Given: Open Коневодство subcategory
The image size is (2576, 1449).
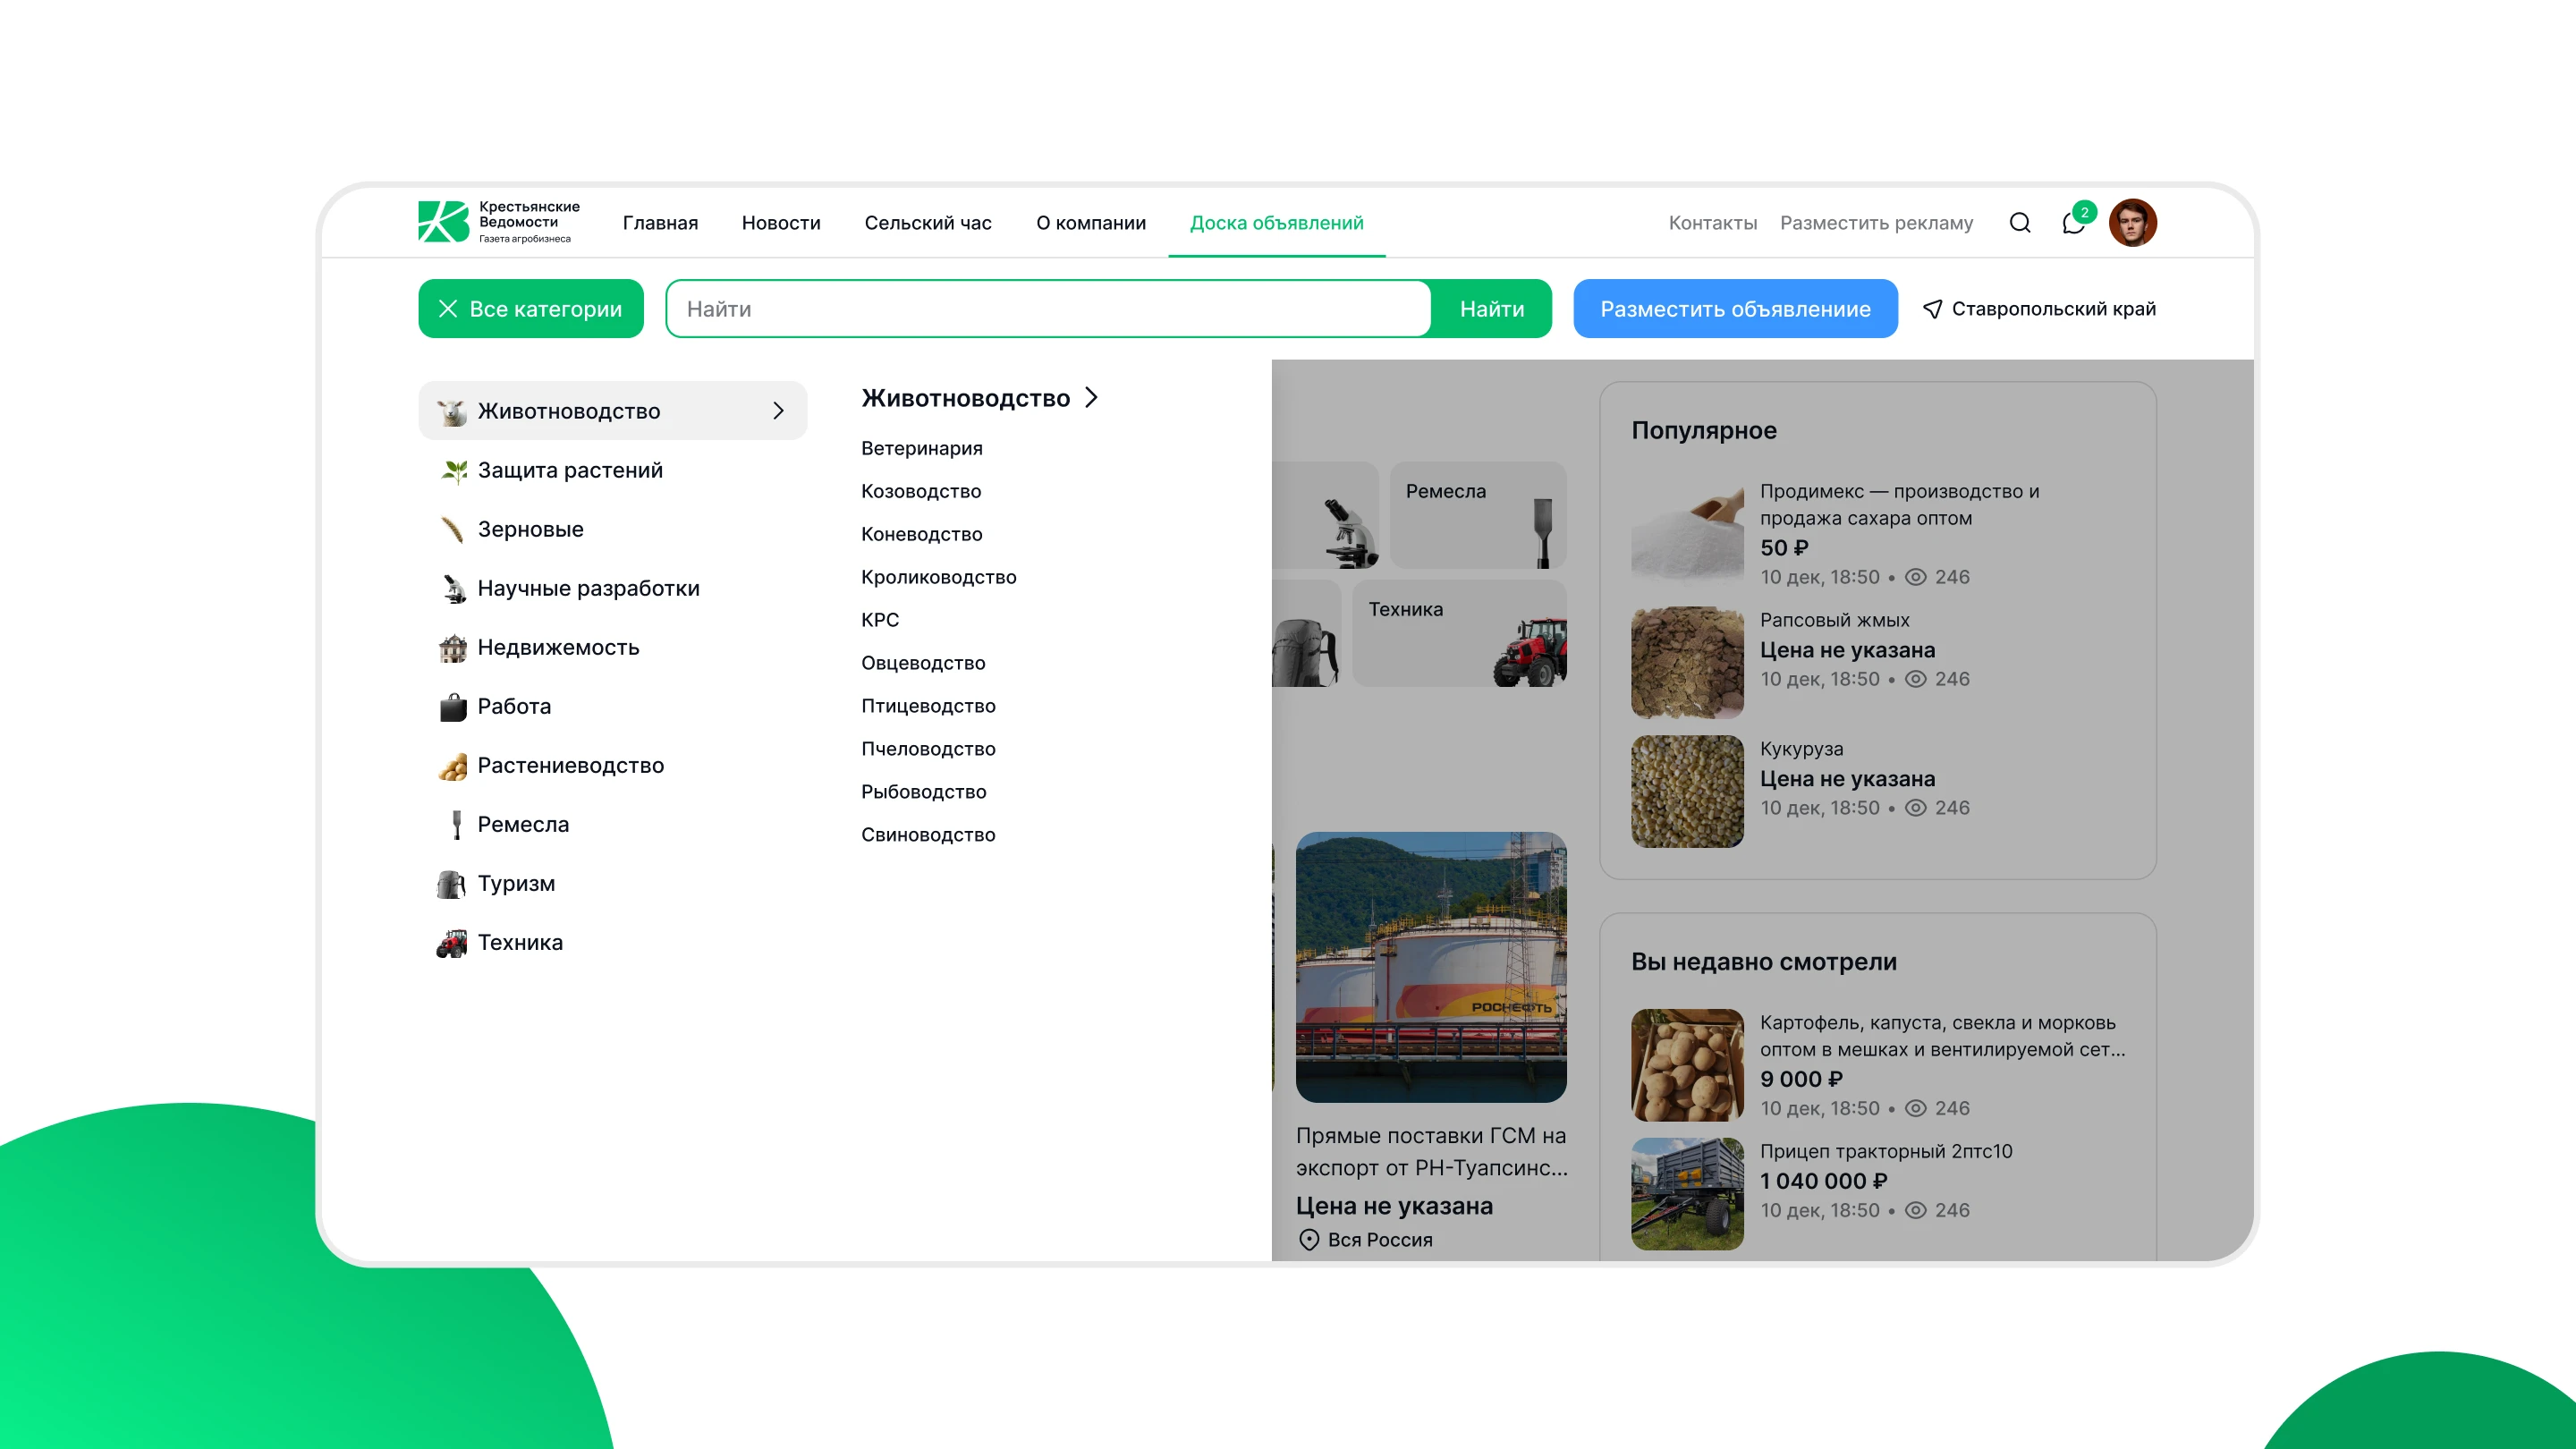Looking at the screenshot, I should pyautogui.click(x=921, y=534).
